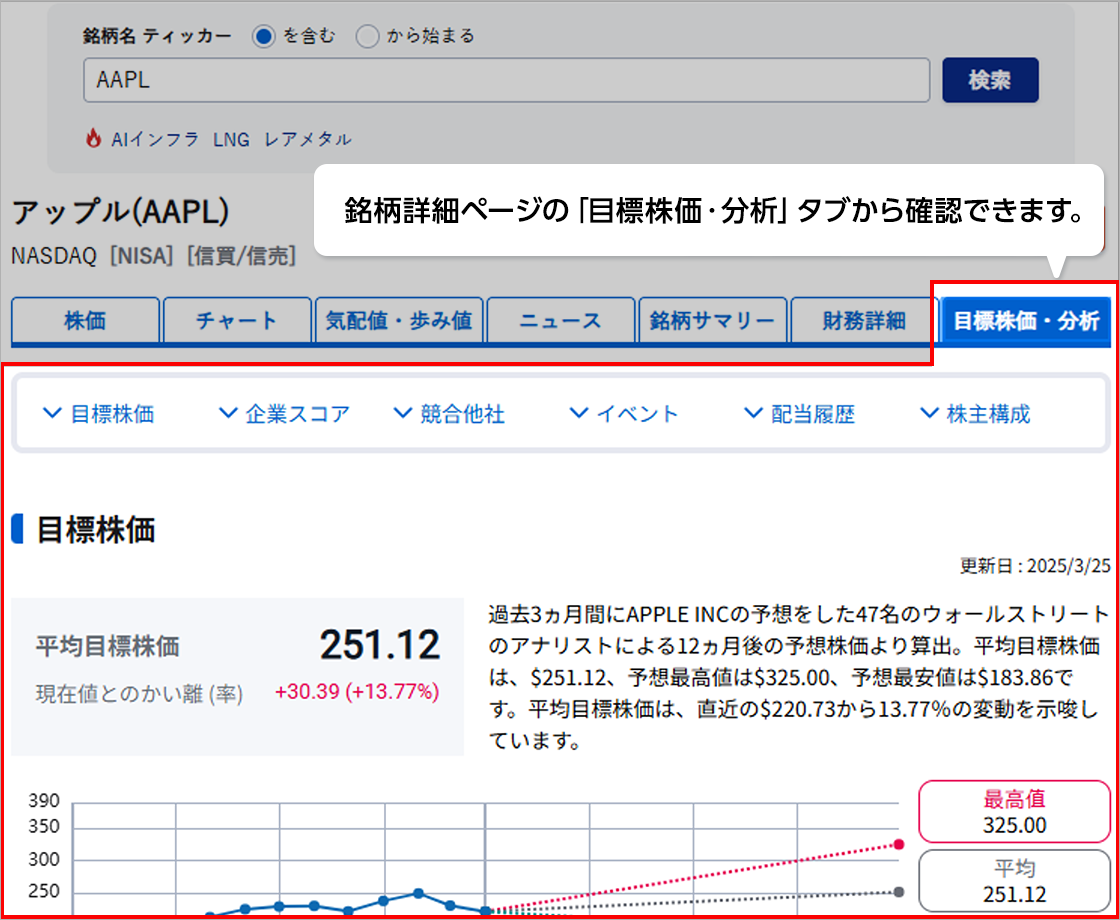Switch to the チャート tab
Screen dimensions: 1120x920
236,321
